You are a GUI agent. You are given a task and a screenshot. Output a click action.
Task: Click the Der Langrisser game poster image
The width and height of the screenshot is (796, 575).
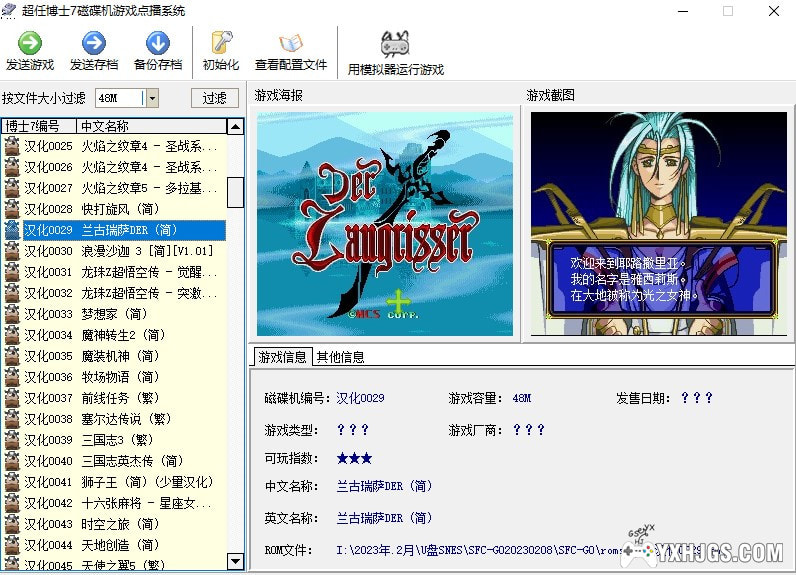385,224
